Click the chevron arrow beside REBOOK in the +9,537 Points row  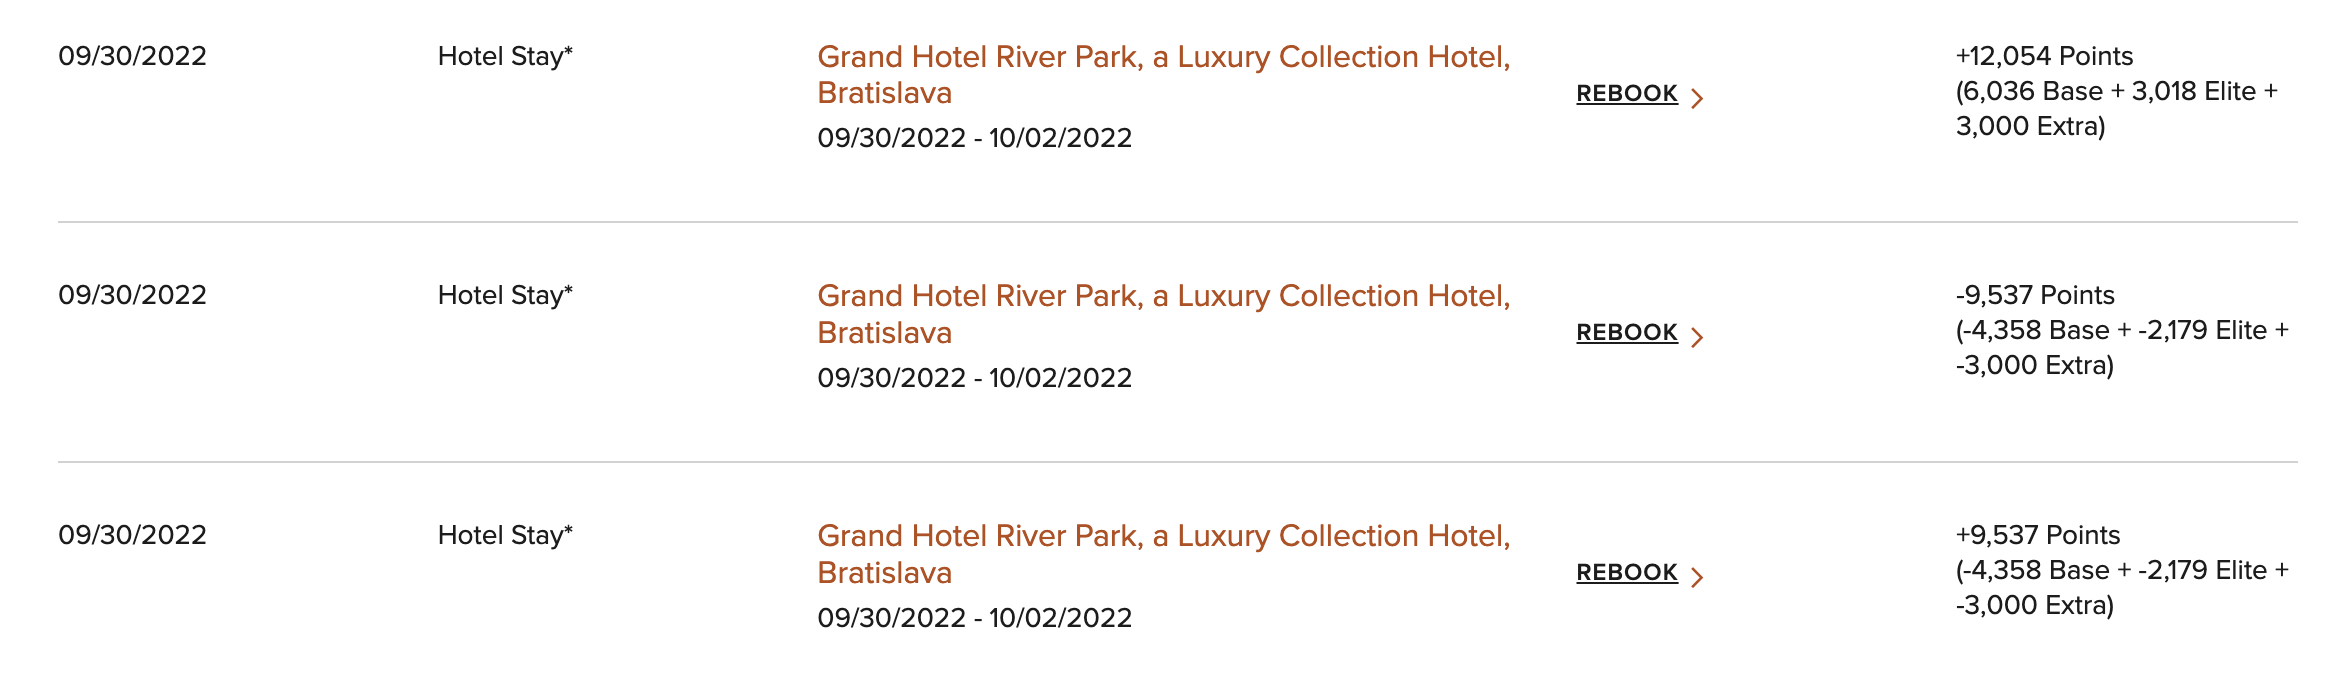(x=1697, y=576)
